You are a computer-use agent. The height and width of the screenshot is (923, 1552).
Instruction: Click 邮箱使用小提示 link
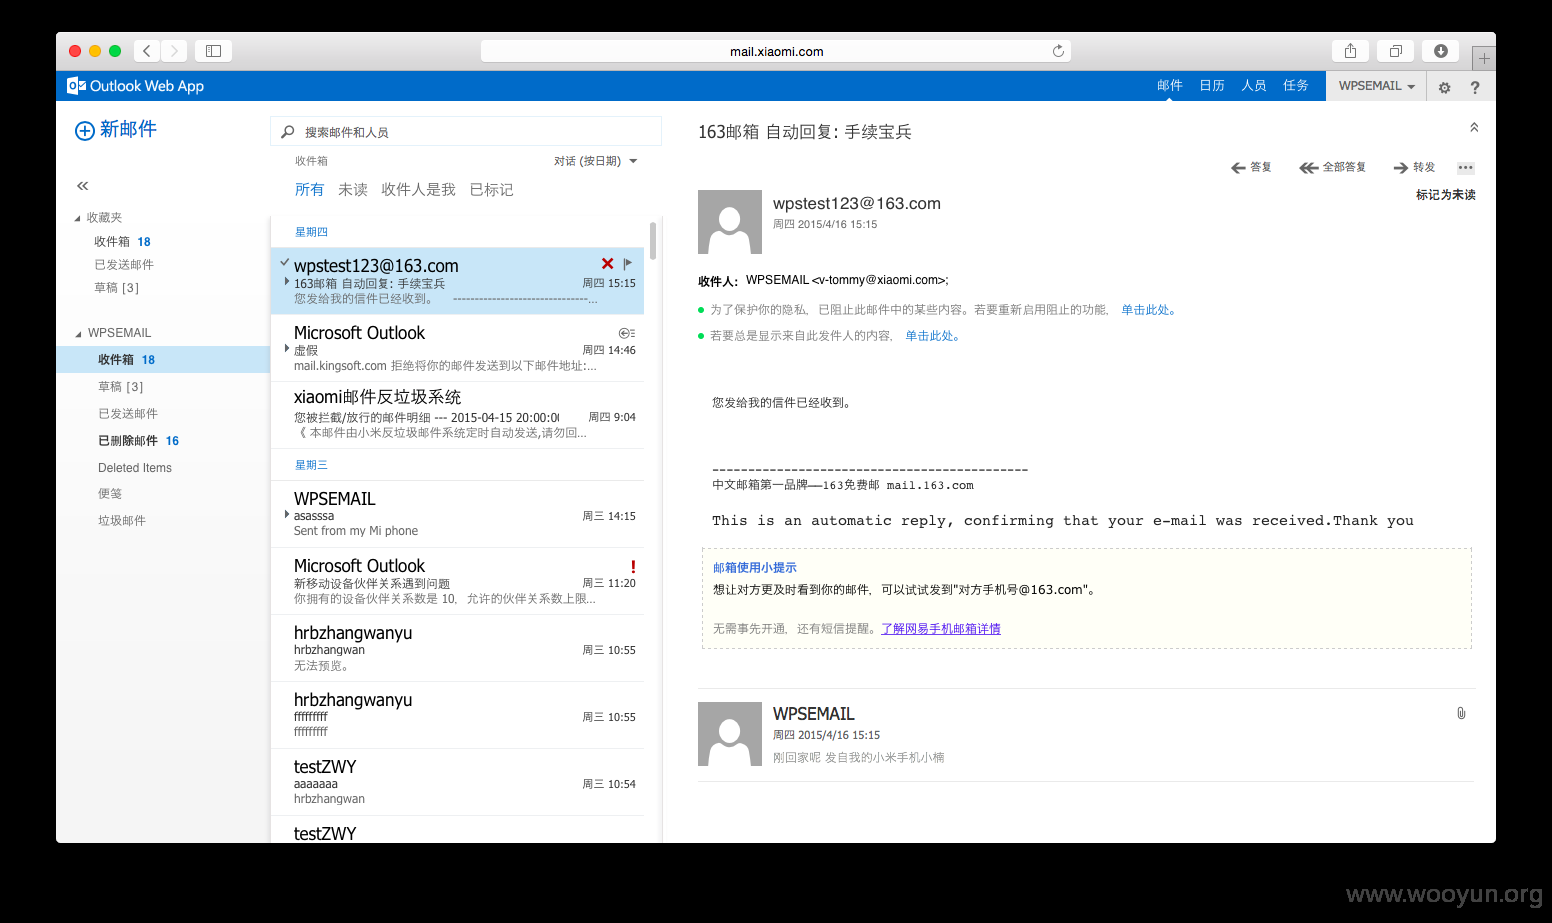pos(755,568)
